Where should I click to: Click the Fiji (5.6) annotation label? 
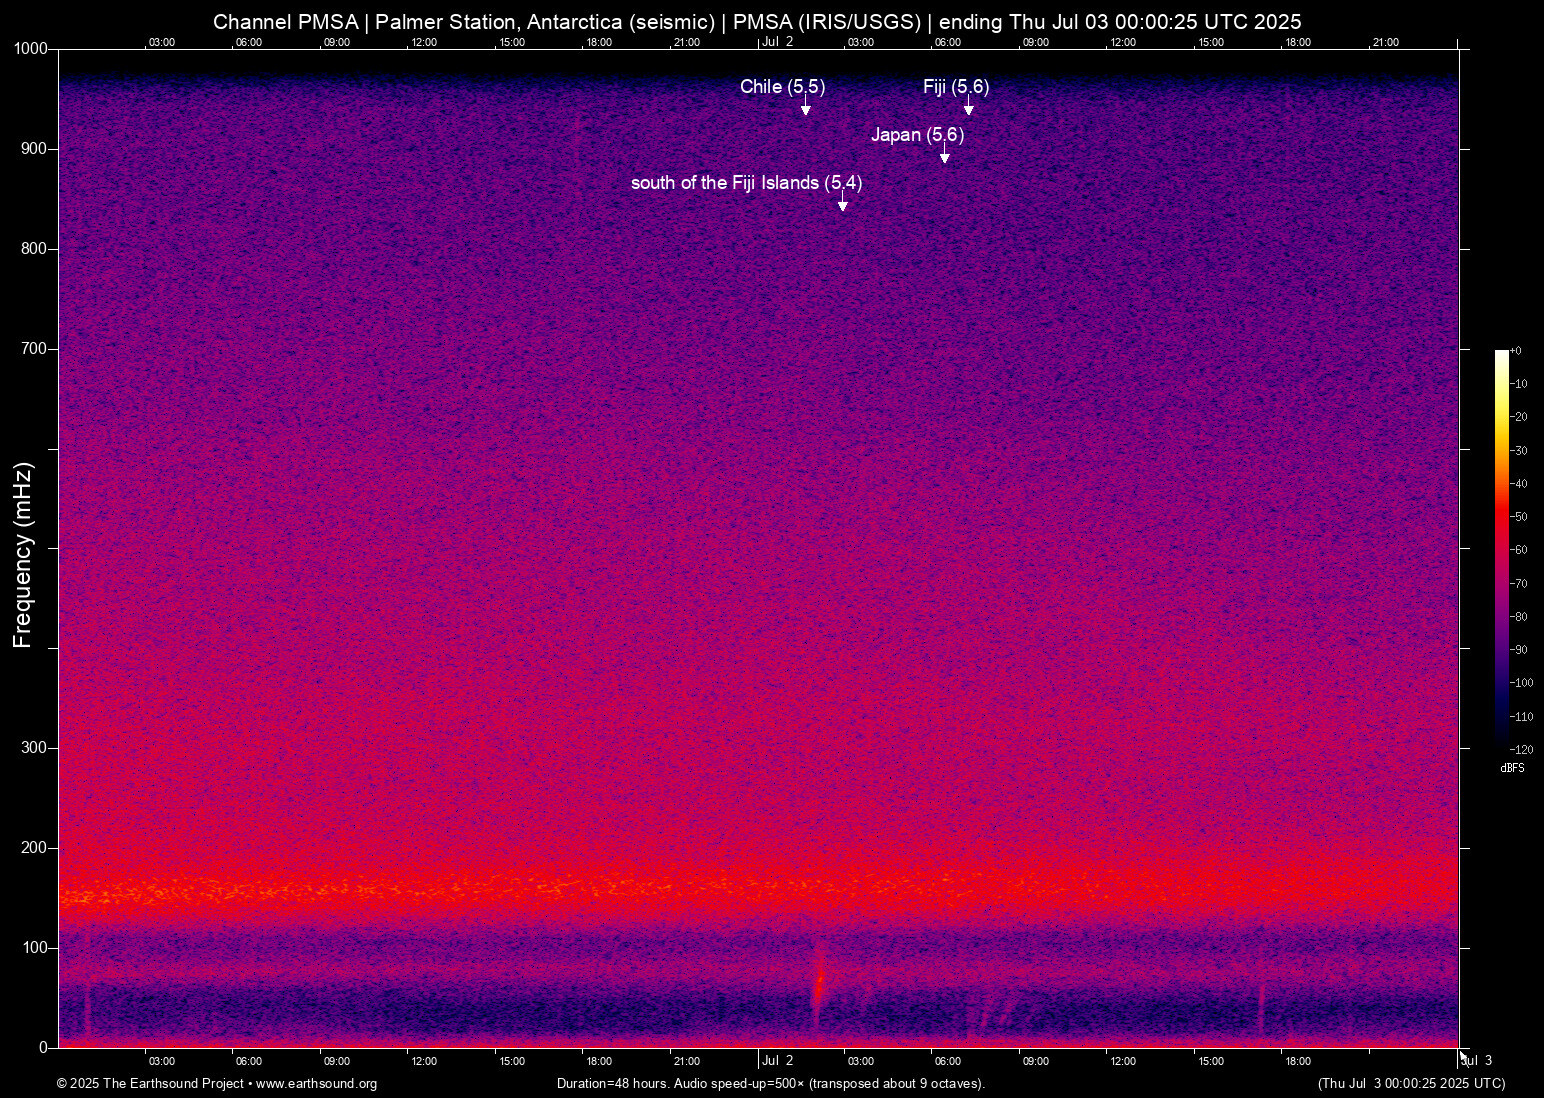[954, 87]
